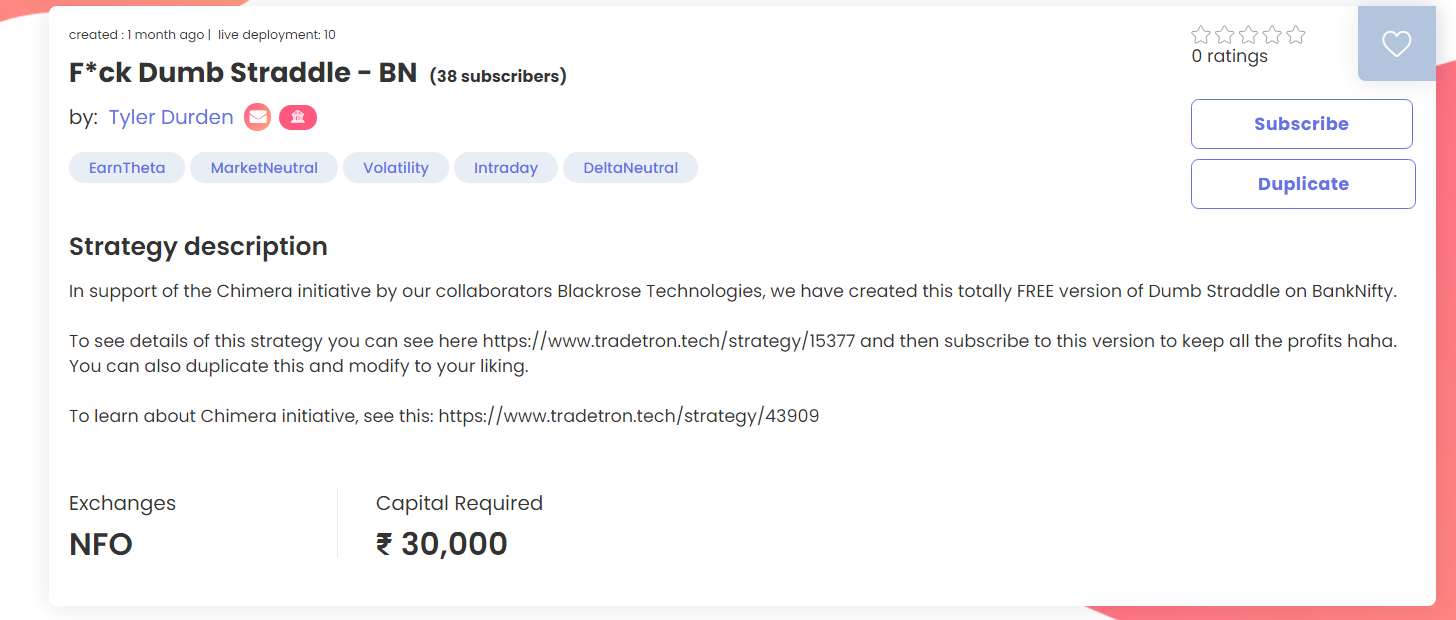The width and height of the screenshot is (1456, 620).
Task: Click the 0 ratings label
Action: pos(1230,57)
